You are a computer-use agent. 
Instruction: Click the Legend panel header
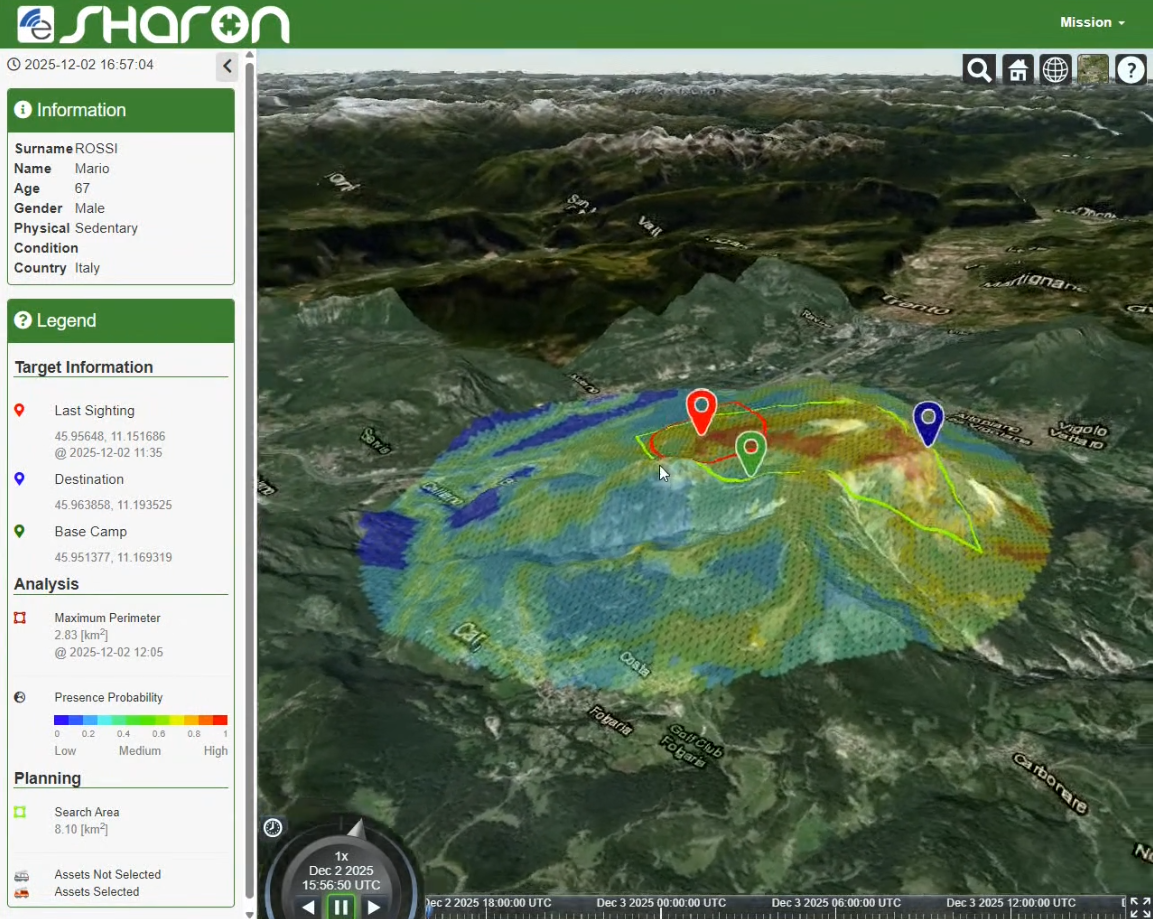coord(121,321)
